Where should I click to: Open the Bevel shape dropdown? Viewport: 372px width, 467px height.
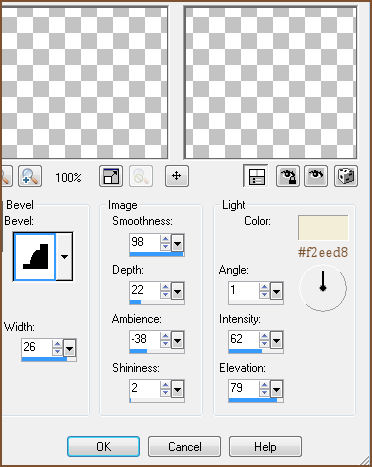pyautogui.click(x=64, y=257)
